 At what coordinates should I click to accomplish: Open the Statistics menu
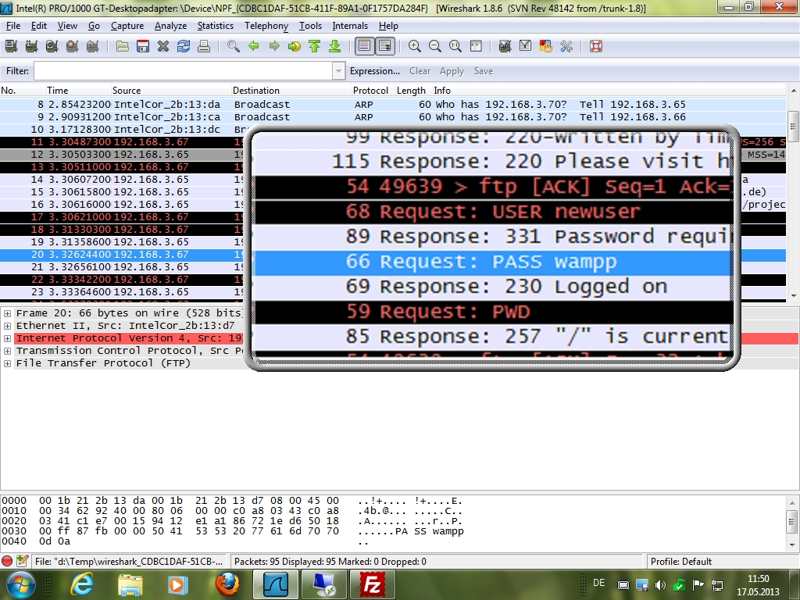pos(215,26)
